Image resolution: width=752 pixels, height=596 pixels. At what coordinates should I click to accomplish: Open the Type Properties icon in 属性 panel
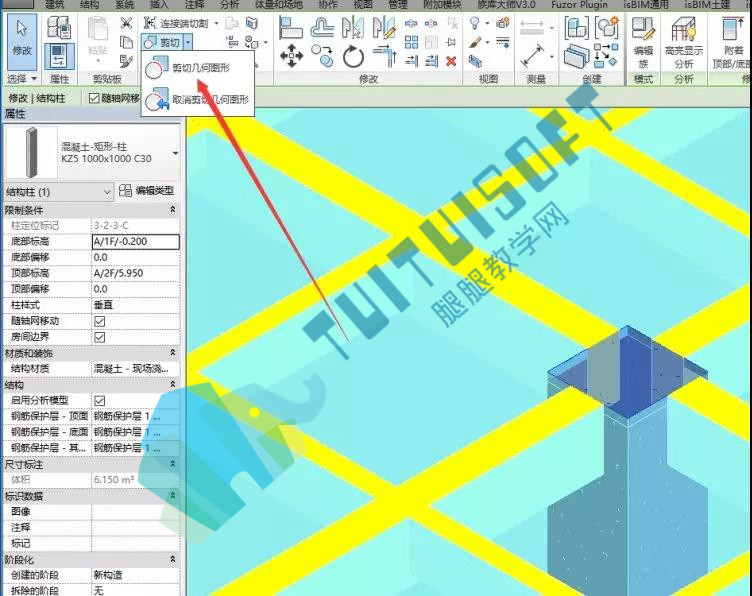pos(59,27)
